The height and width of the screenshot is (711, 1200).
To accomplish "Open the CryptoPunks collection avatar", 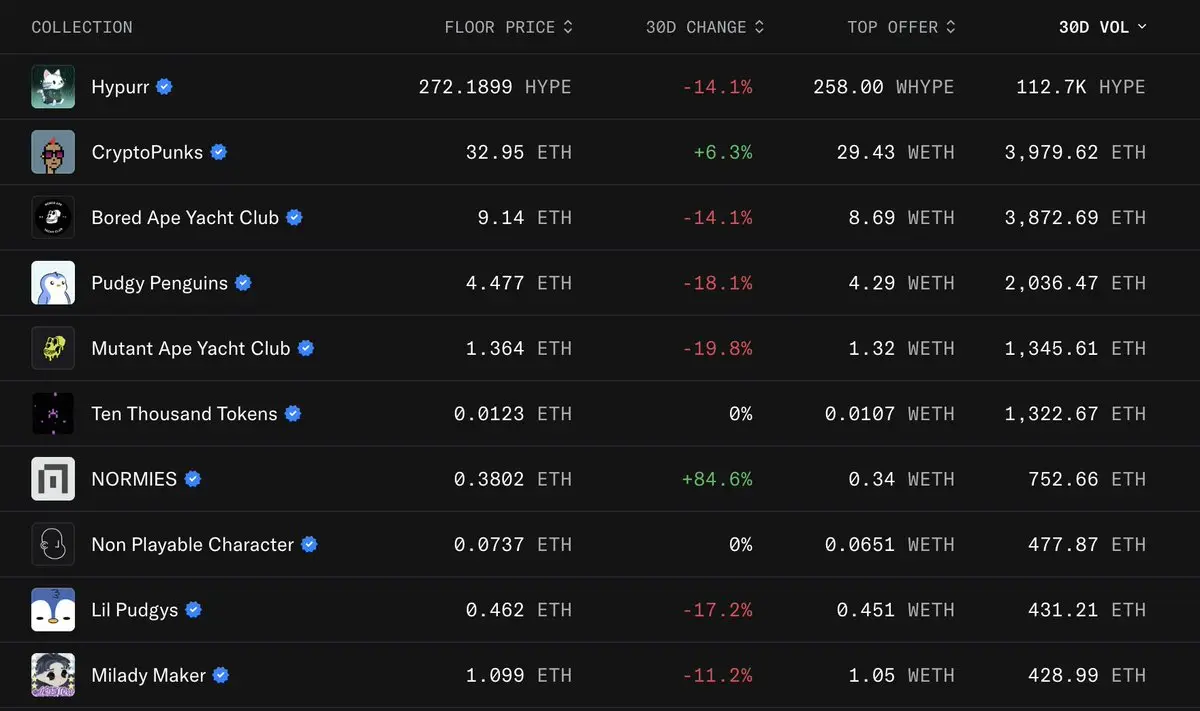I will click(x=53, y=152).
